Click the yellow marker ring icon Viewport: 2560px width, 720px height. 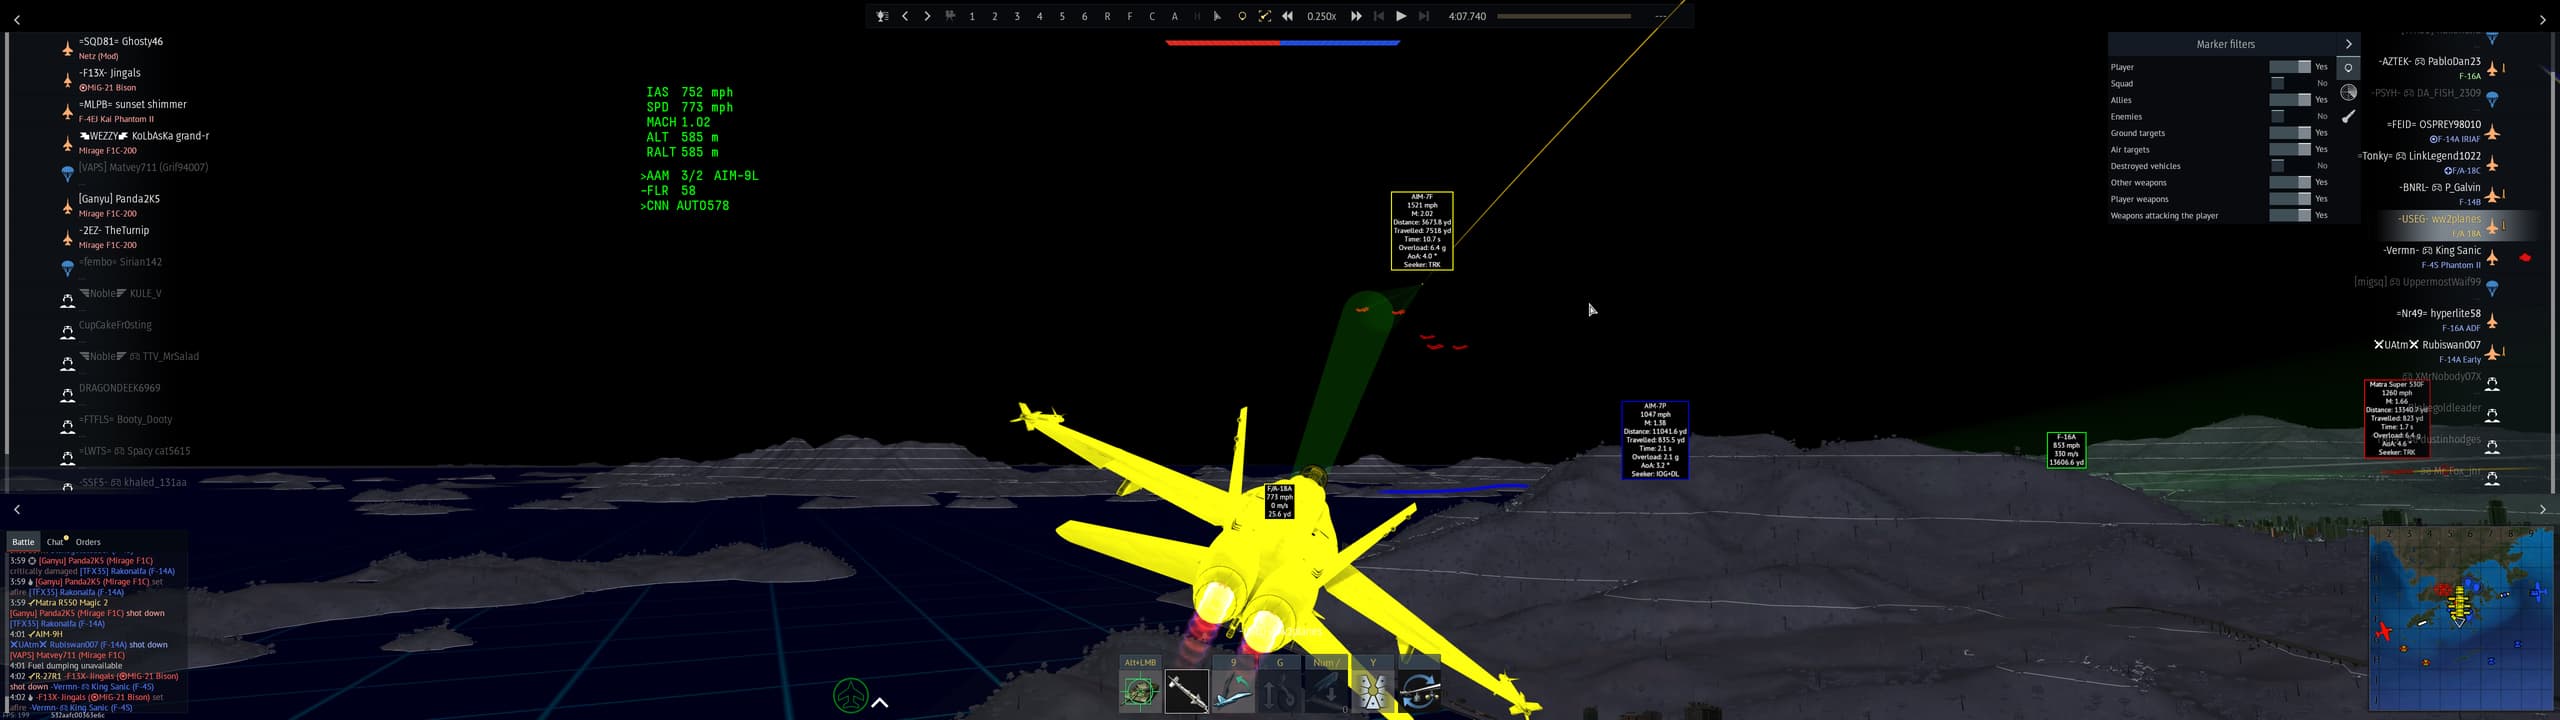click(x=1242, y=16)
